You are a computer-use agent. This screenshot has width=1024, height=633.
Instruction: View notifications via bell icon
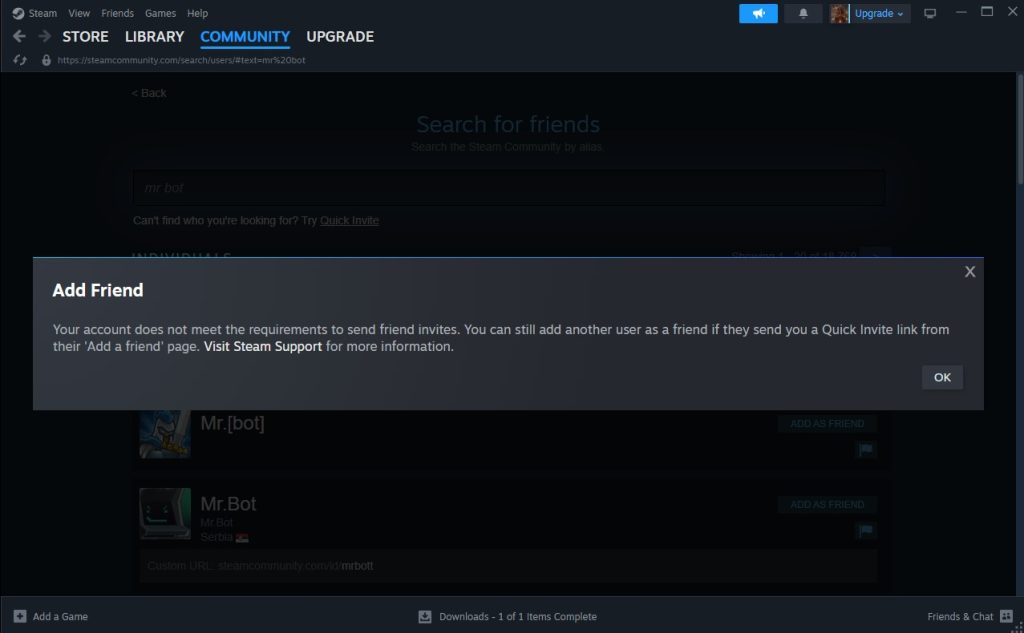[803, 13]
